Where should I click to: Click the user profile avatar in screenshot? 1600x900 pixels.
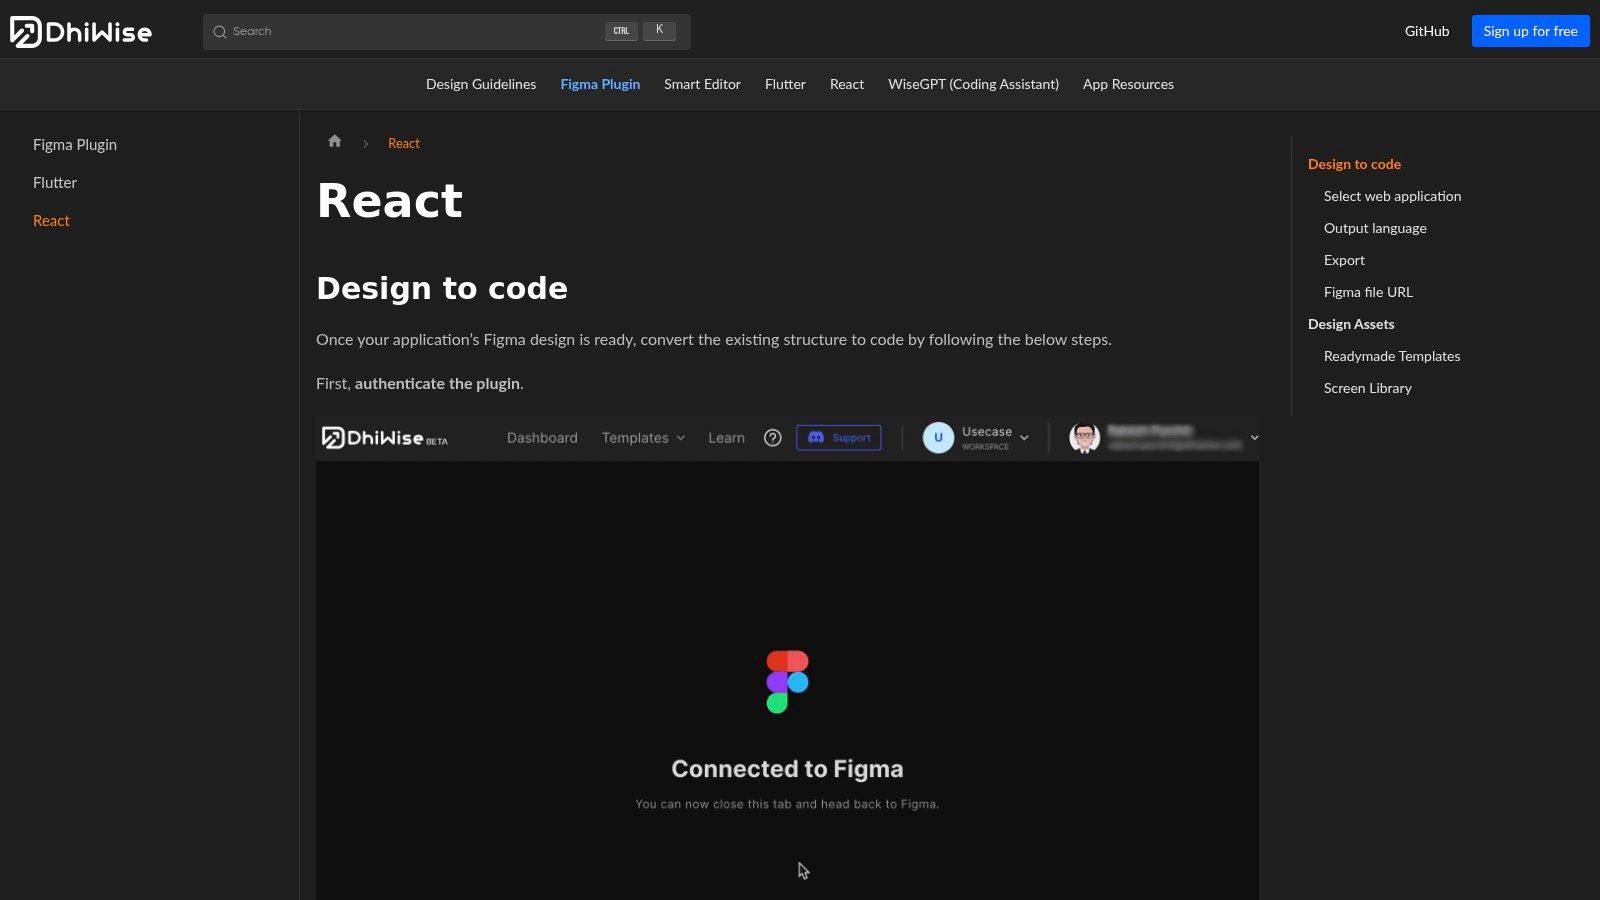(x=1085, y=438)
